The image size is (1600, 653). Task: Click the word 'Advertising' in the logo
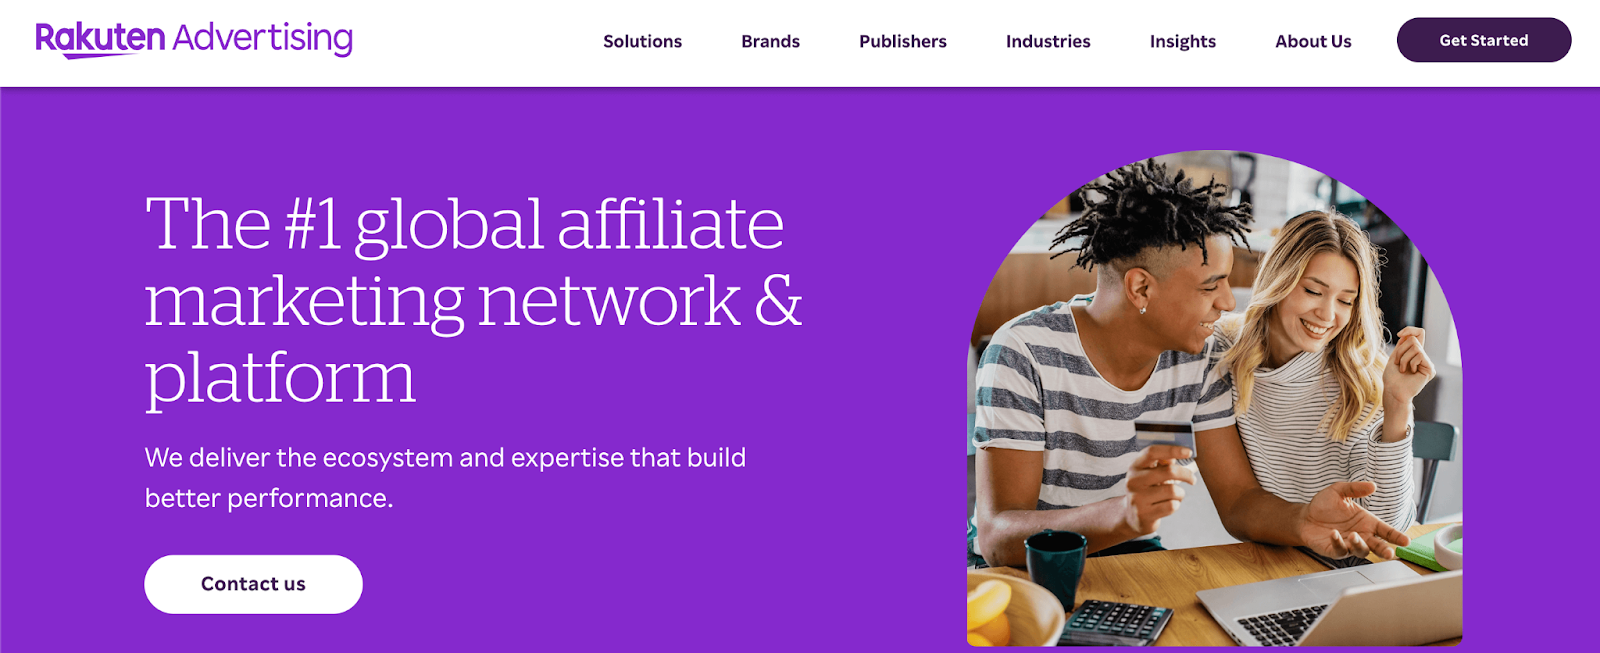coord(263,39)
